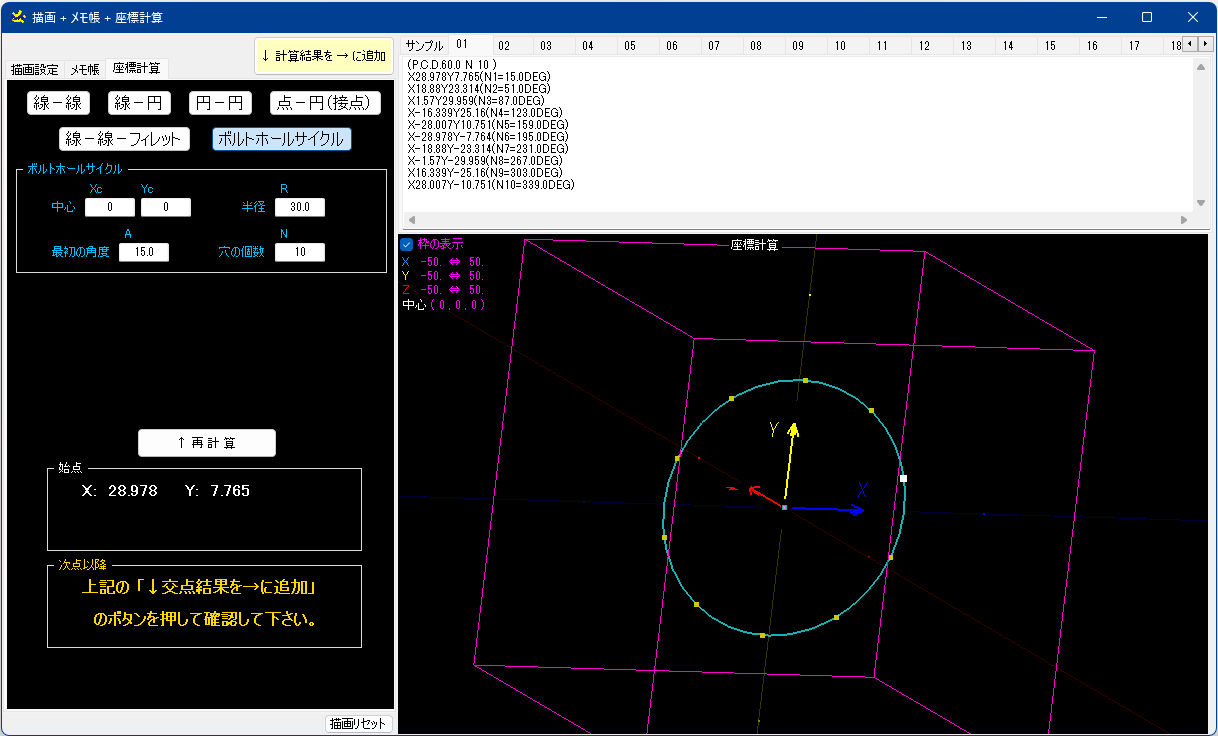Activate the ボルトホールサイクル button
The height and width of the screenshot is (736, 1218).
pos(281,139)
